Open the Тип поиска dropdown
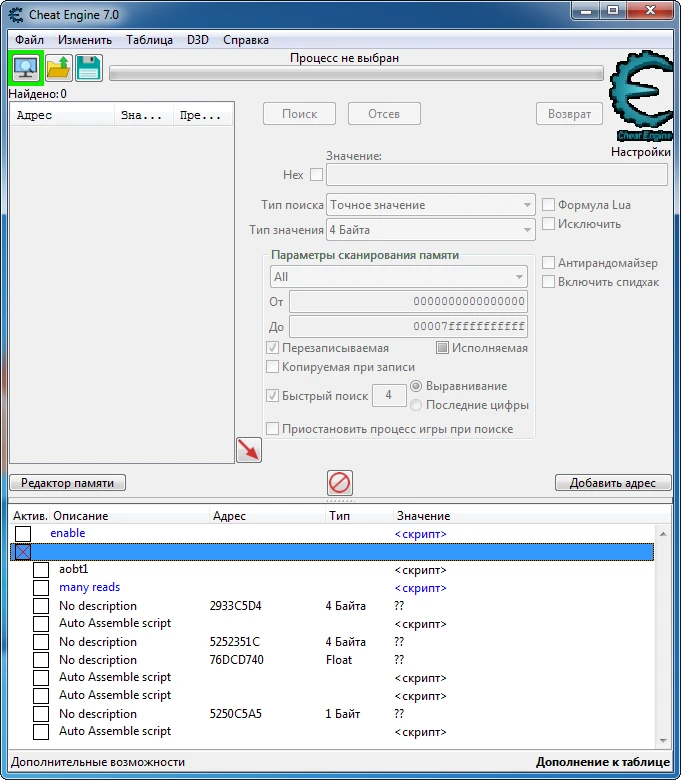Image resolution: width=681 pixels, height=780 pixels. click(431, 204)
